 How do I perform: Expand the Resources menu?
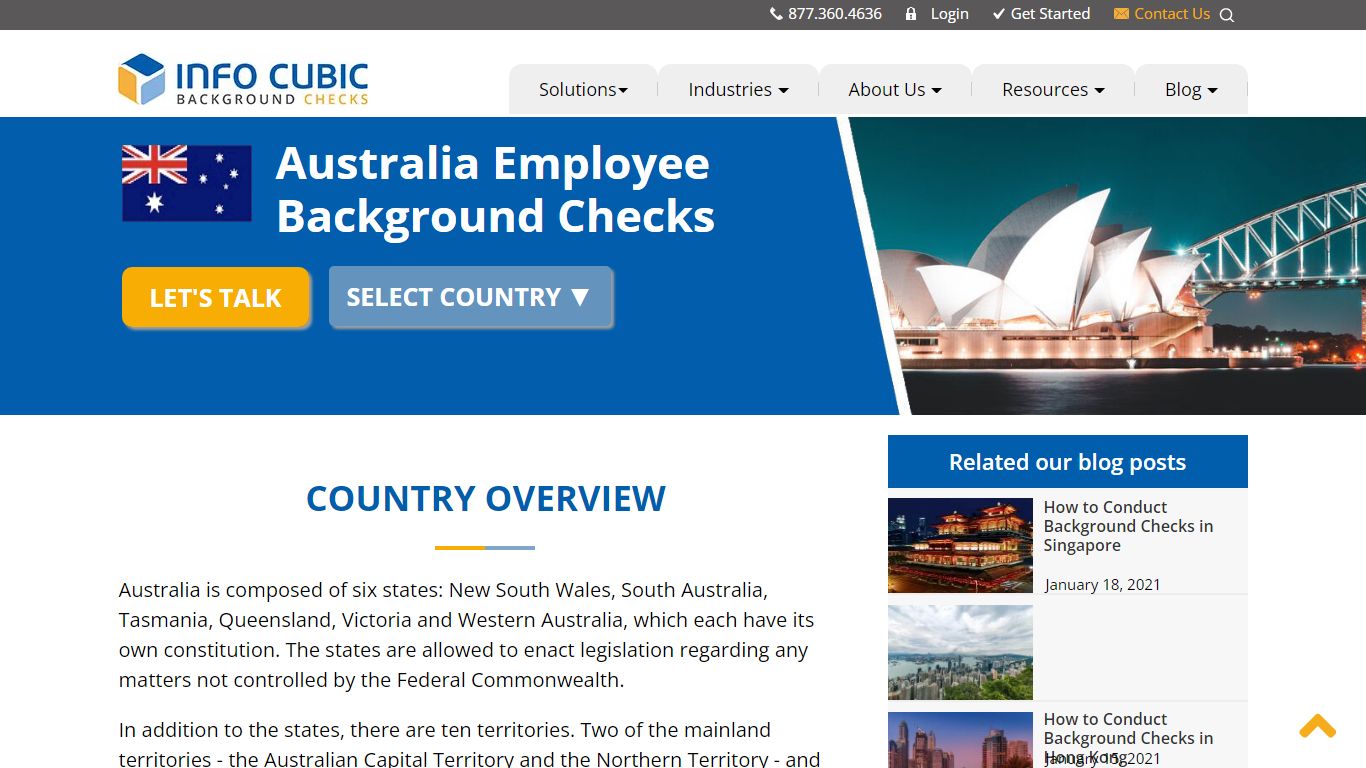coord(1053,89)
